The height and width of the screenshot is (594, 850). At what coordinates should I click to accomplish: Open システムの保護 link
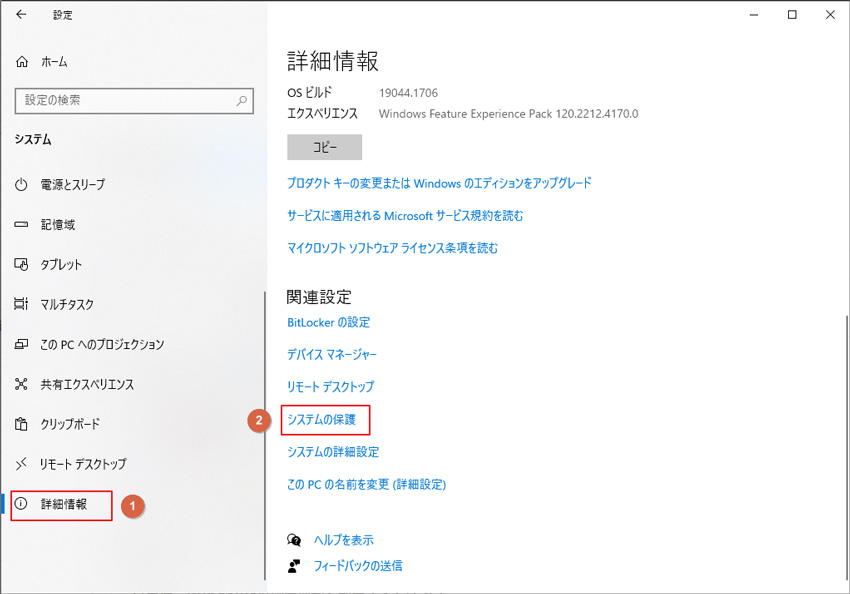pos(321,419)
